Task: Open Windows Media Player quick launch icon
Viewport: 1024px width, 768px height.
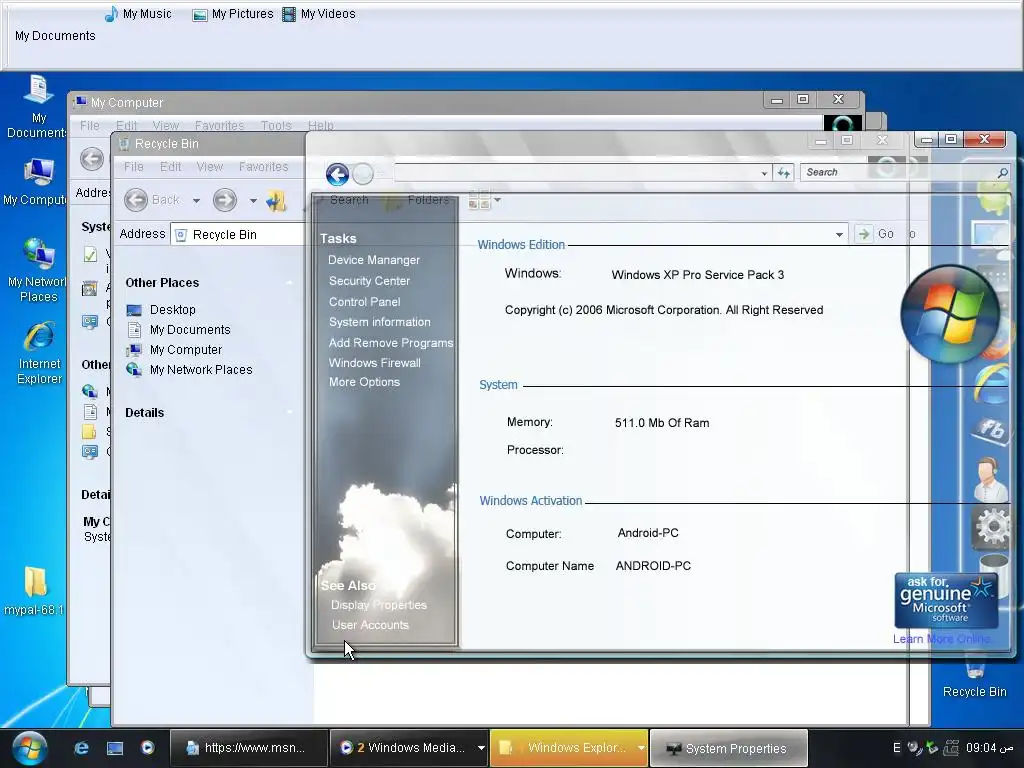Action: click(148, 748)
